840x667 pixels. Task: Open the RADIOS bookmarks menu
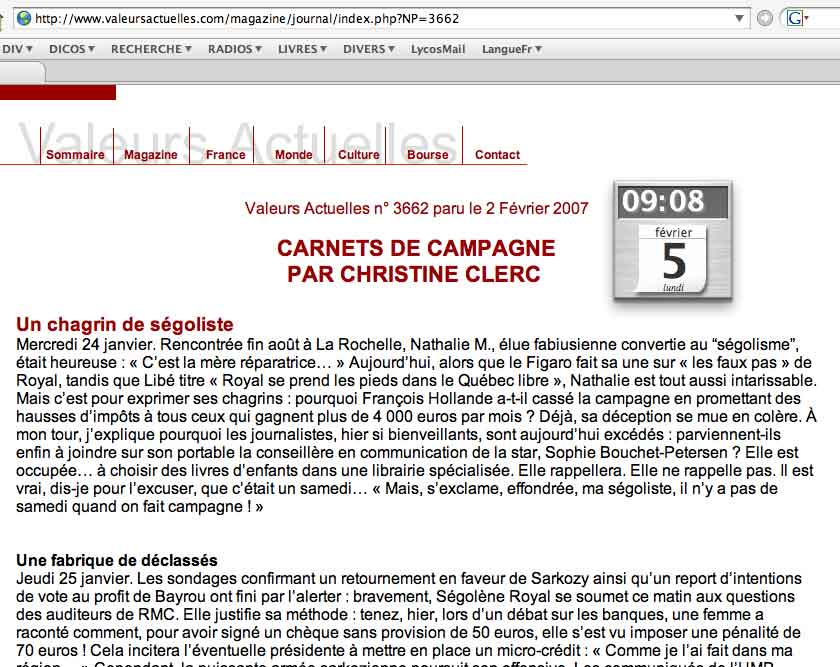click(x=235, y=49)
